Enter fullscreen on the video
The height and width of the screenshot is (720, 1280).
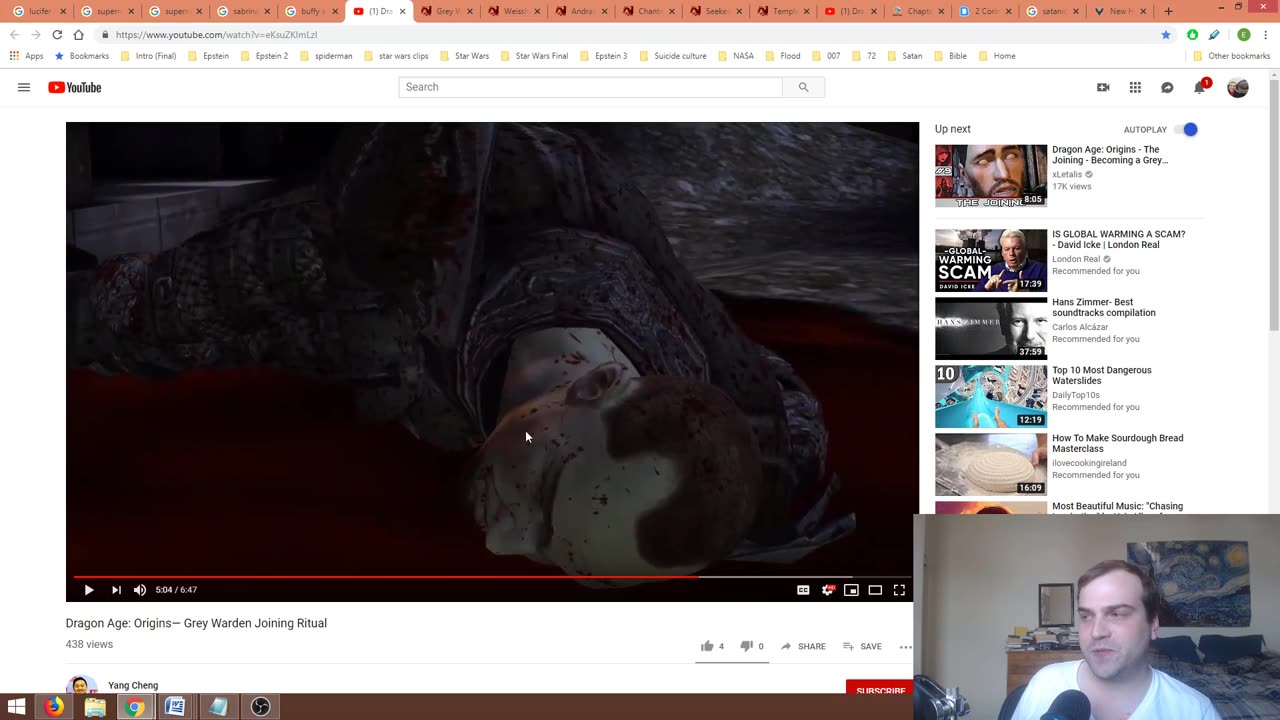tap(899, 590)
